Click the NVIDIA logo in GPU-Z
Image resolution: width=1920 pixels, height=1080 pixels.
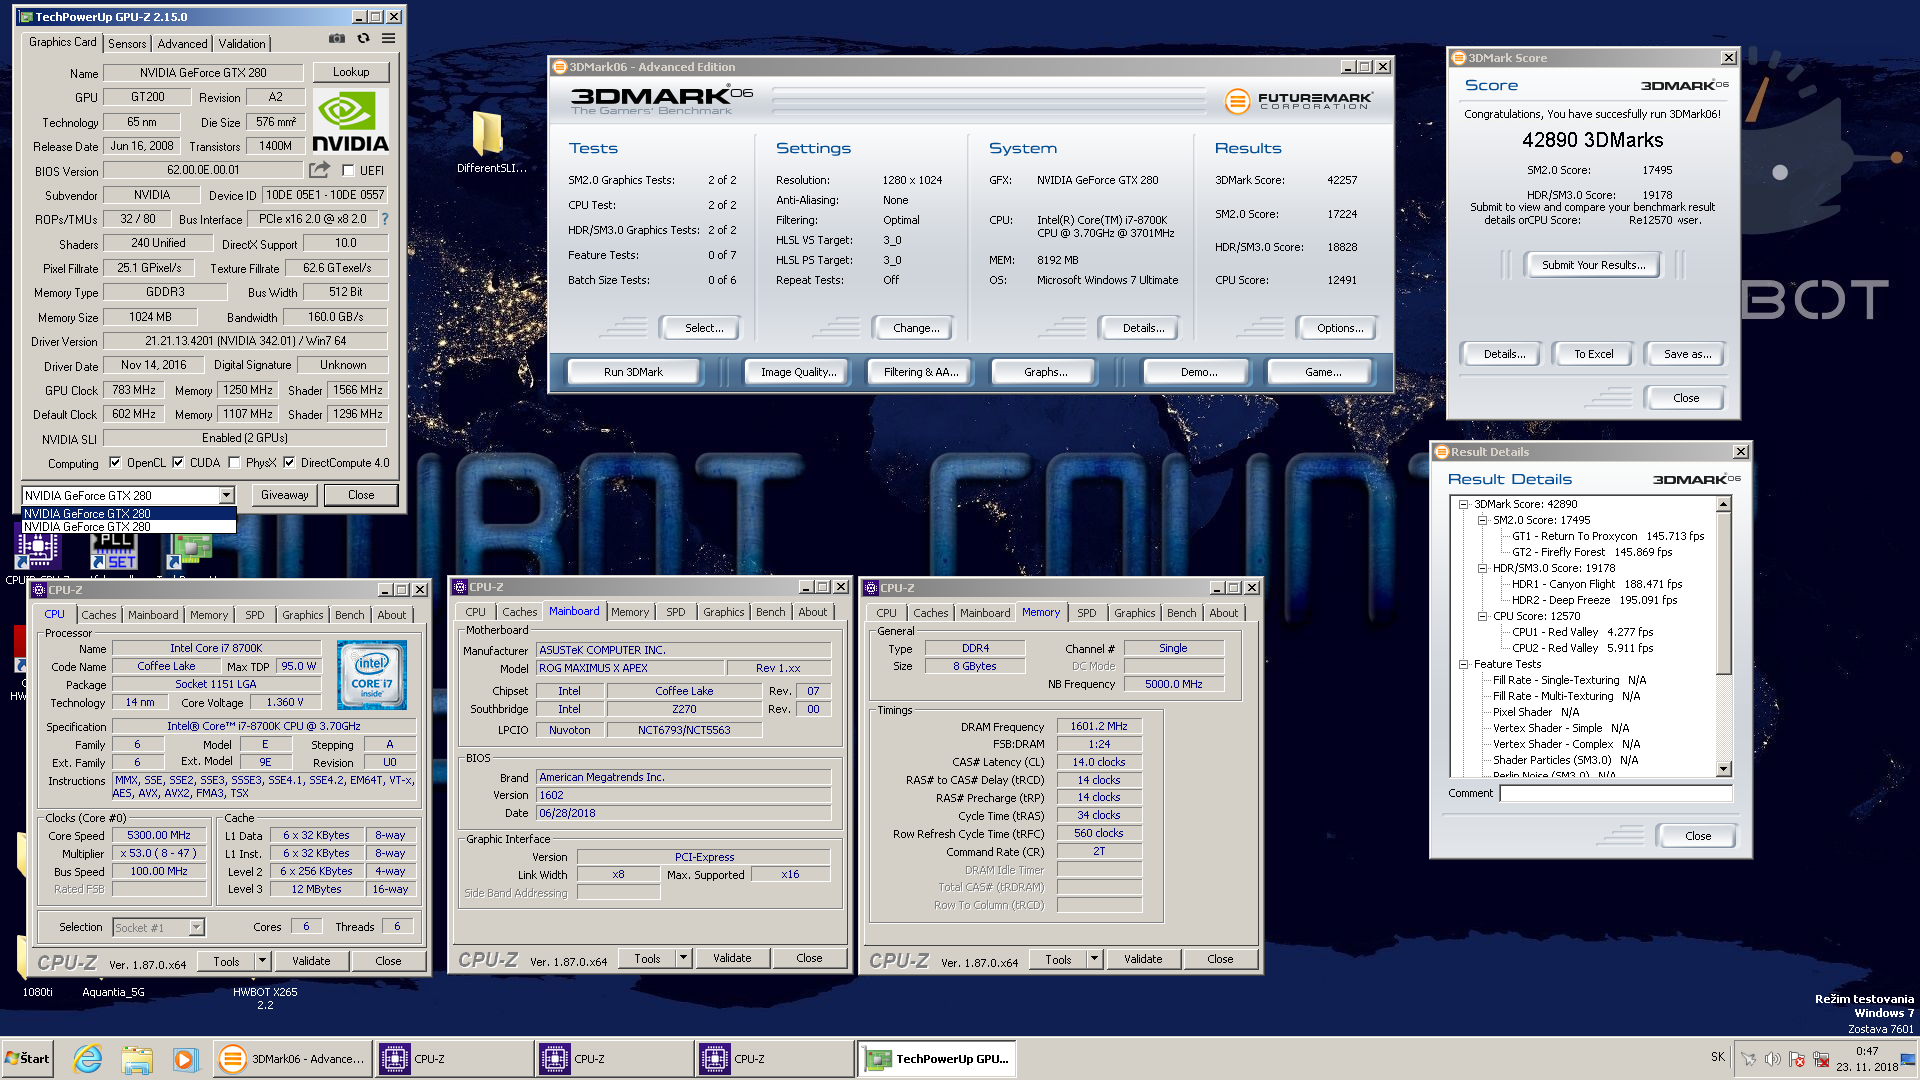(350, 121)
